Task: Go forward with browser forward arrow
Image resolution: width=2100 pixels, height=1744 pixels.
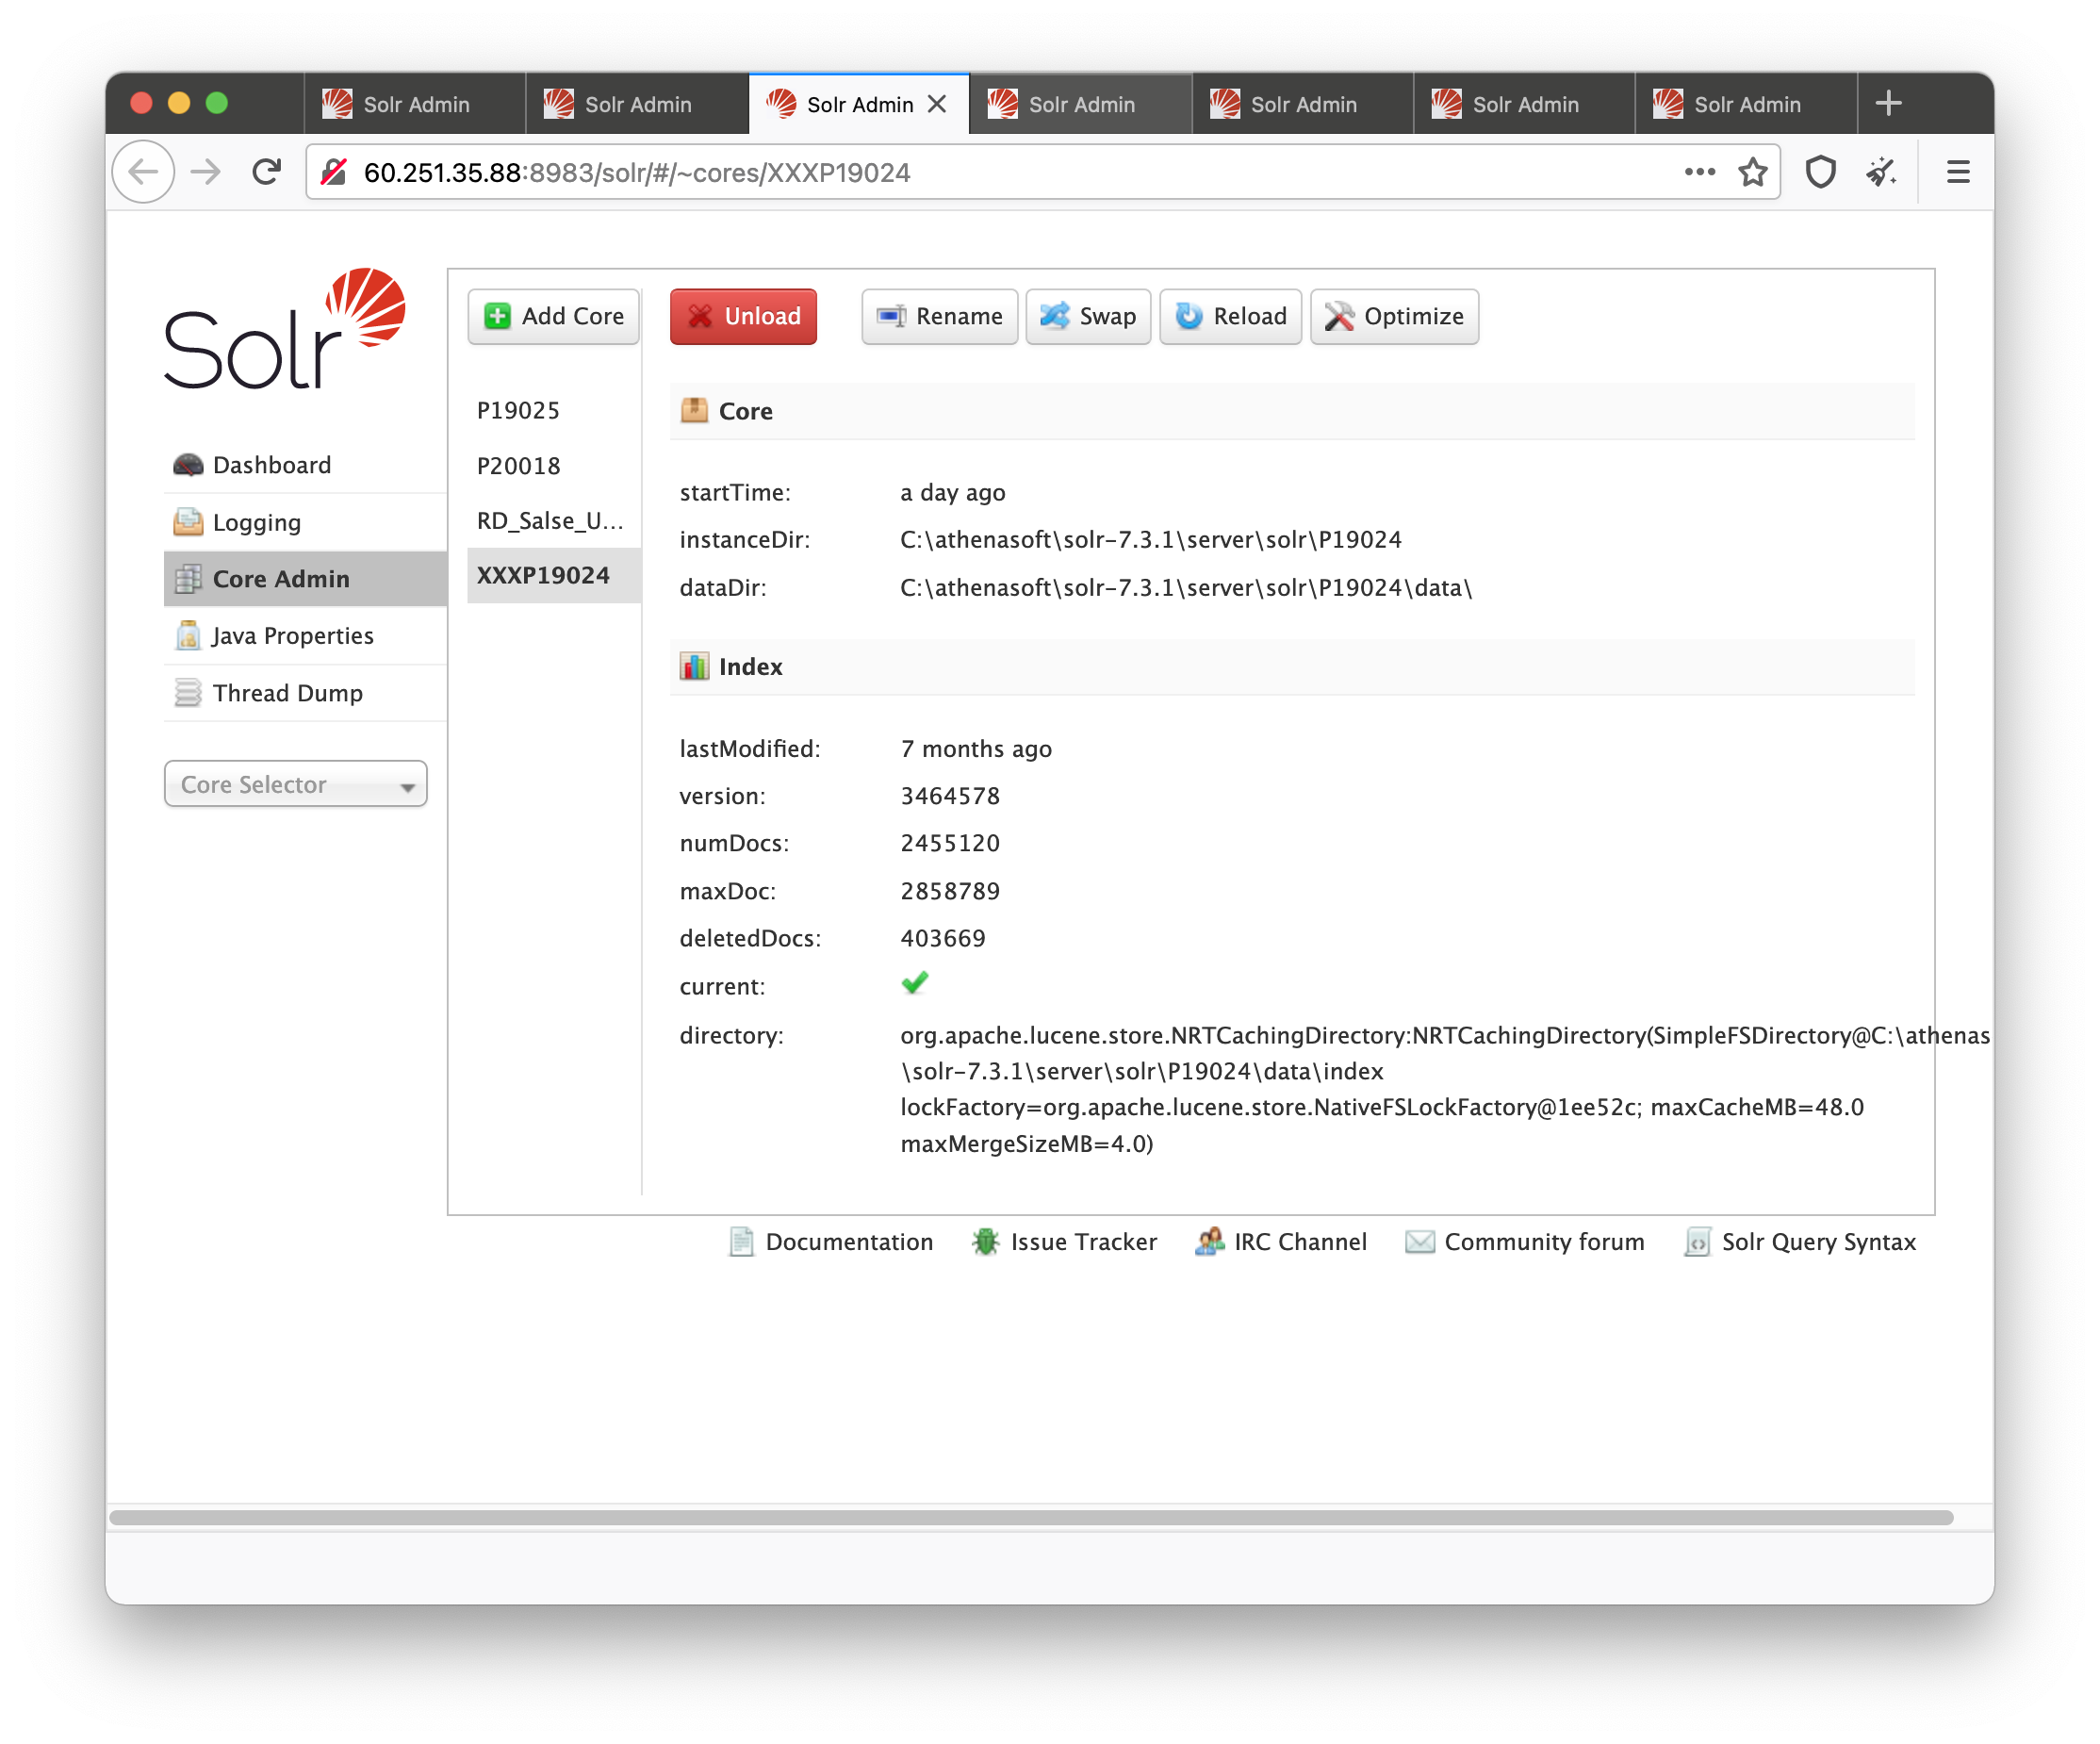Action: pos(206,172)
